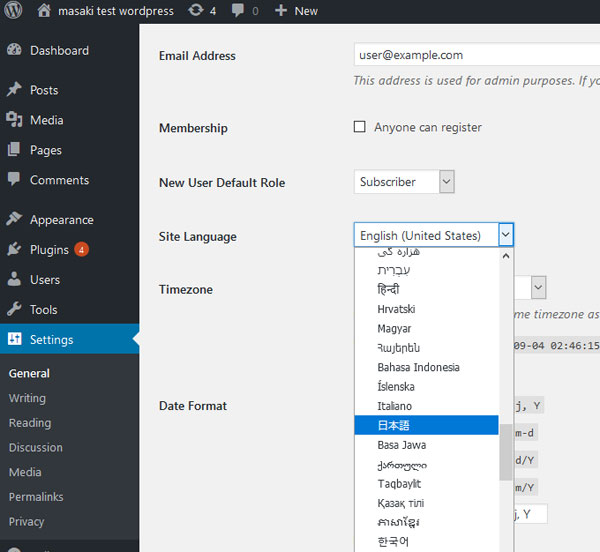This screenshot has width=600, height=552.
Task: Select ქართული language option
Action: (x=426, y=464)
